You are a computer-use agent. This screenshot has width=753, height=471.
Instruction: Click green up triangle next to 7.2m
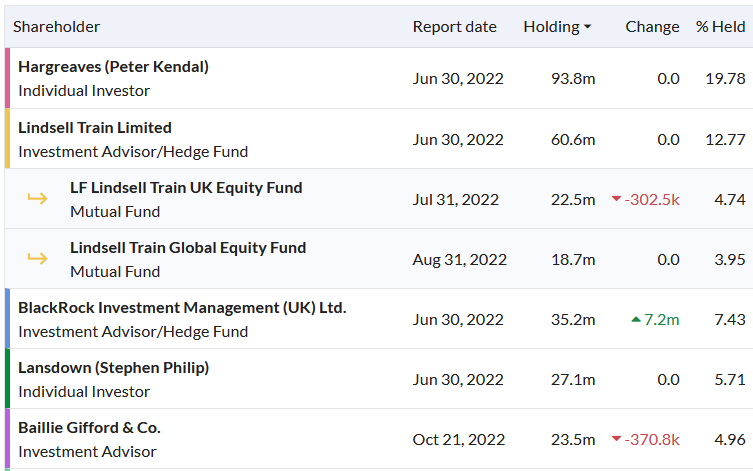tap(636, 320)
